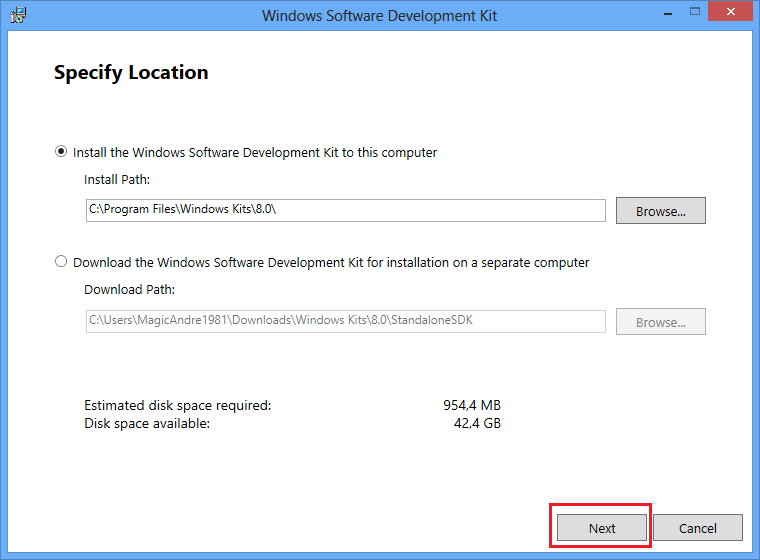Maximize the setup window
Screen dimensions: 760x560
click(x=695, y=12)
